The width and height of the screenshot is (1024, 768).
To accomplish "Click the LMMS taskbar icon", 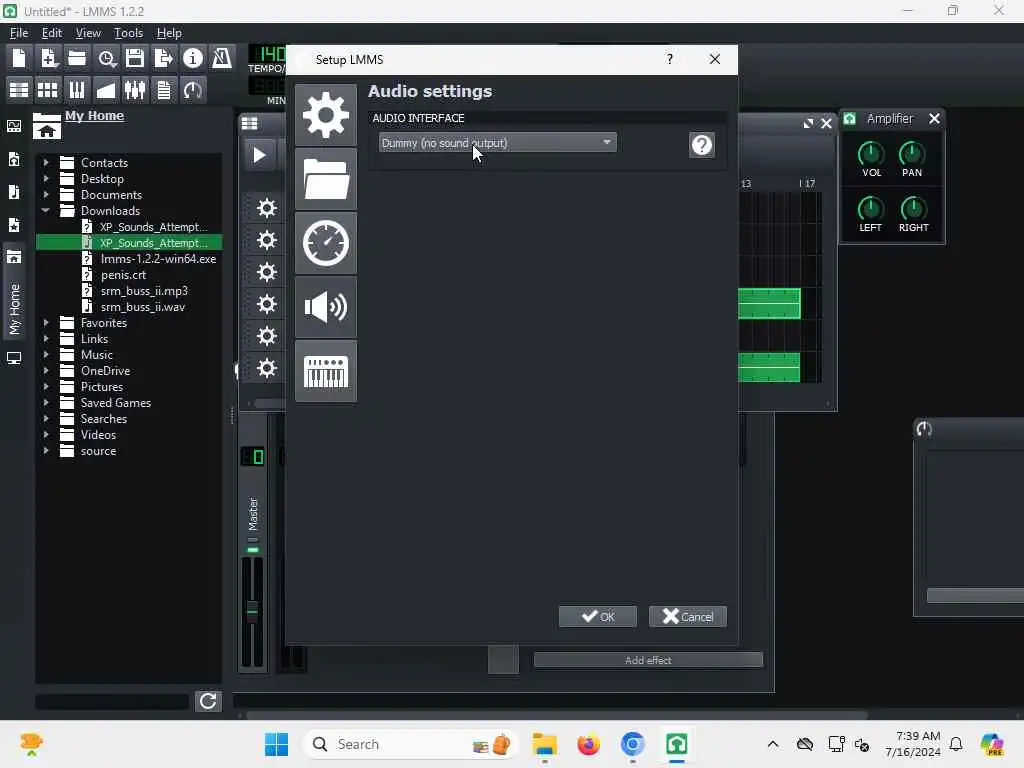I will click(677, 744).
